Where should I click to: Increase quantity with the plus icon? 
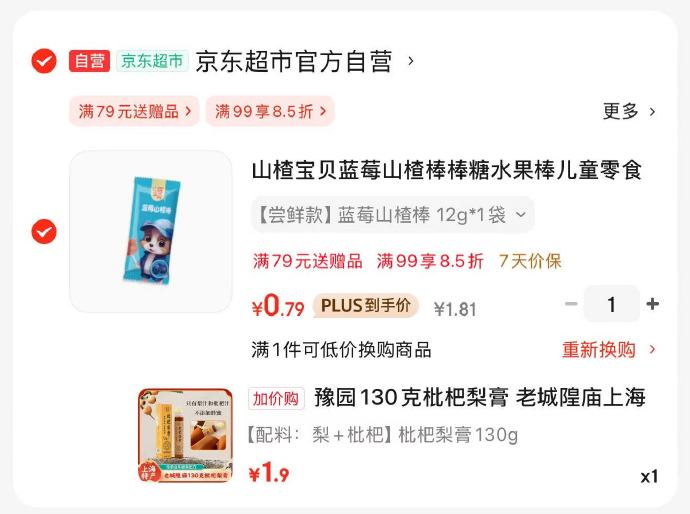click(x=653, y=304)
